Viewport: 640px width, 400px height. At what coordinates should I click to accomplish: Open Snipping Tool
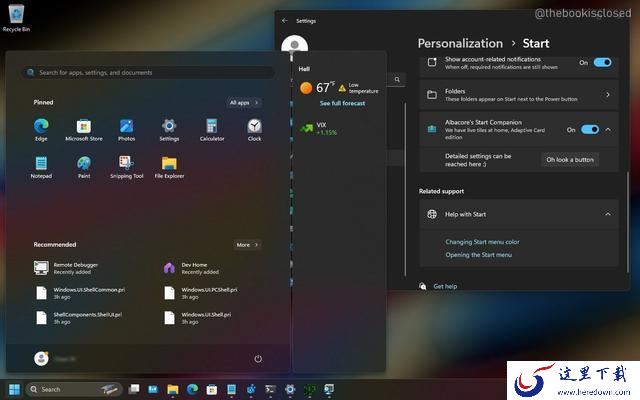(x=127, y=167)
